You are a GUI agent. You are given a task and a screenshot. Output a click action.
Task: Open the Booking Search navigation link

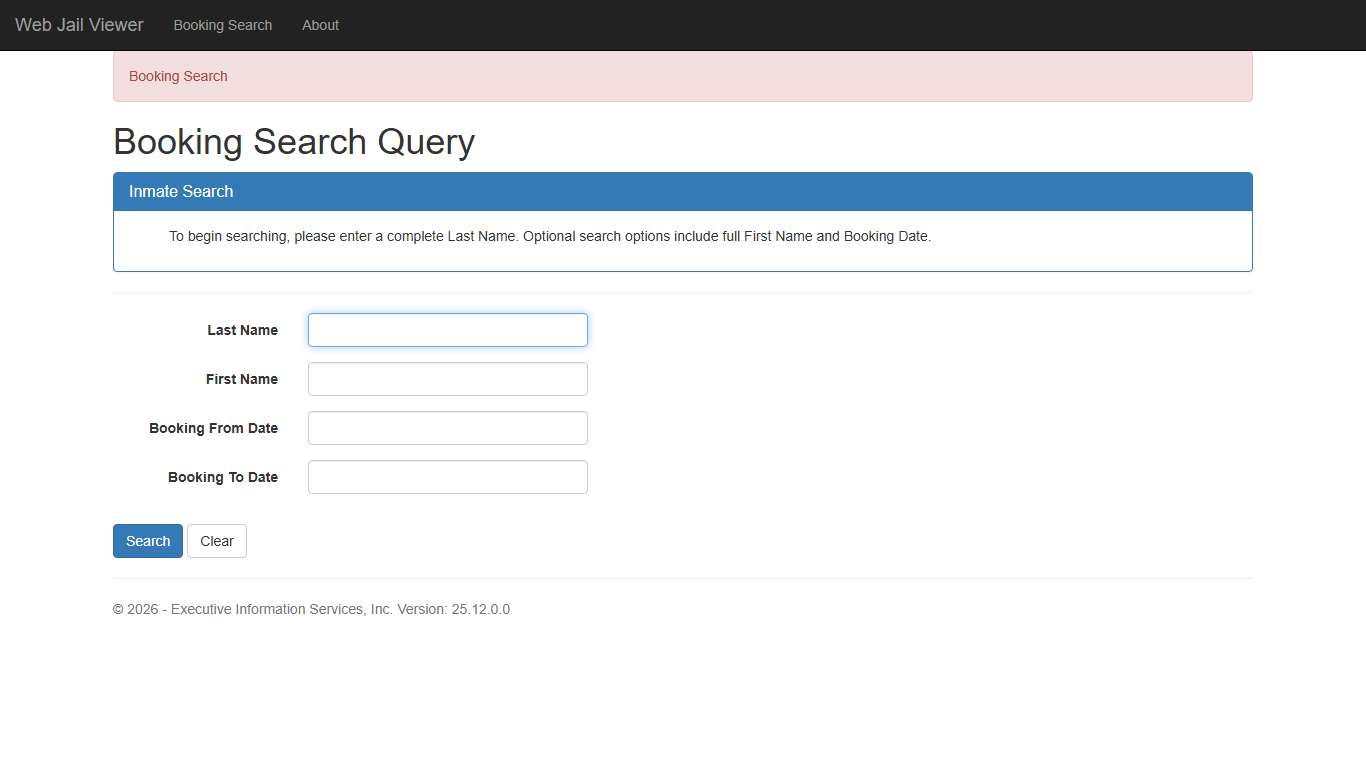tap(222, 25)
